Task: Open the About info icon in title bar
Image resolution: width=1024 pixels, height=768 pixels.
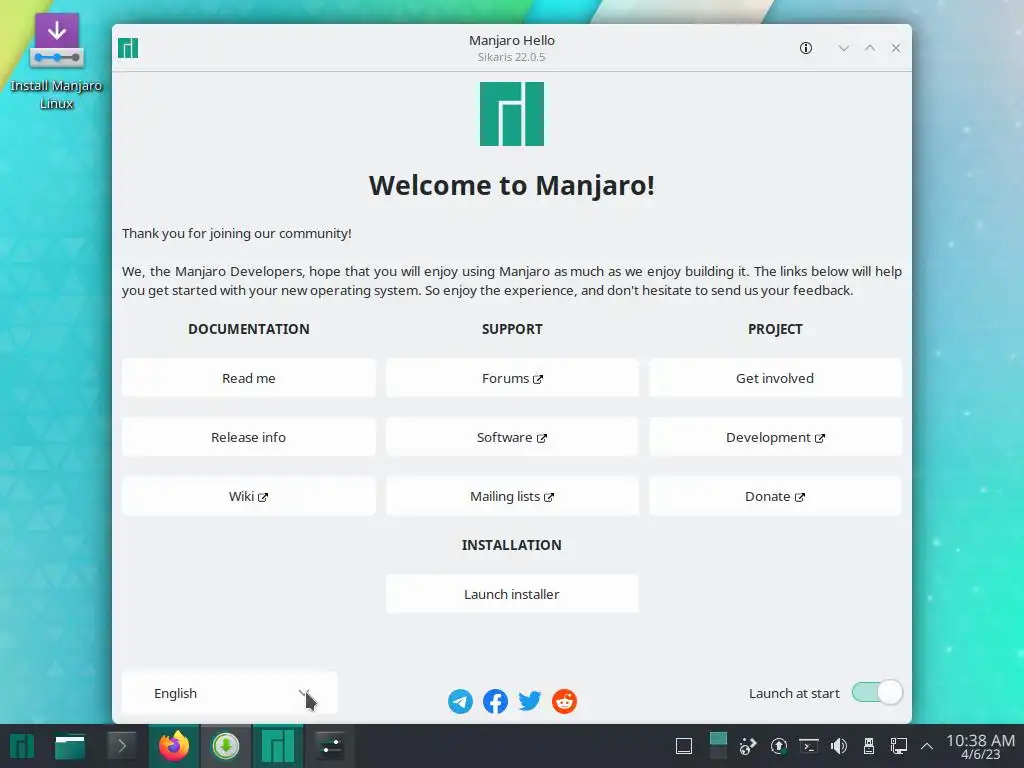Action: [x=806, y=48]
